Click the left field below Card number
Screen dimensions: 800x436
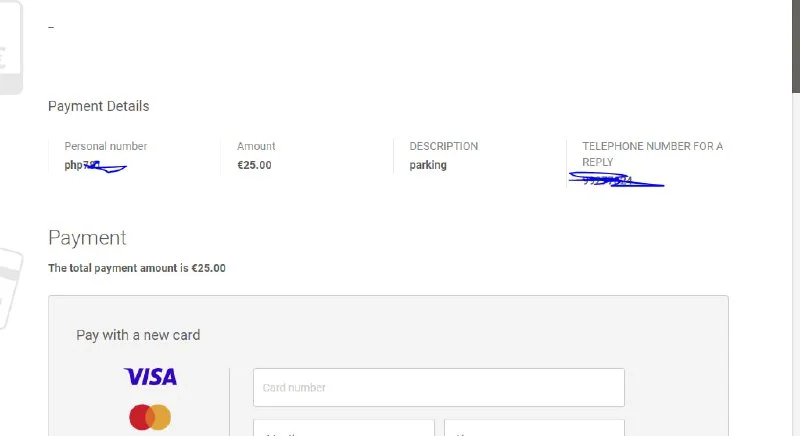coord(343,429)
